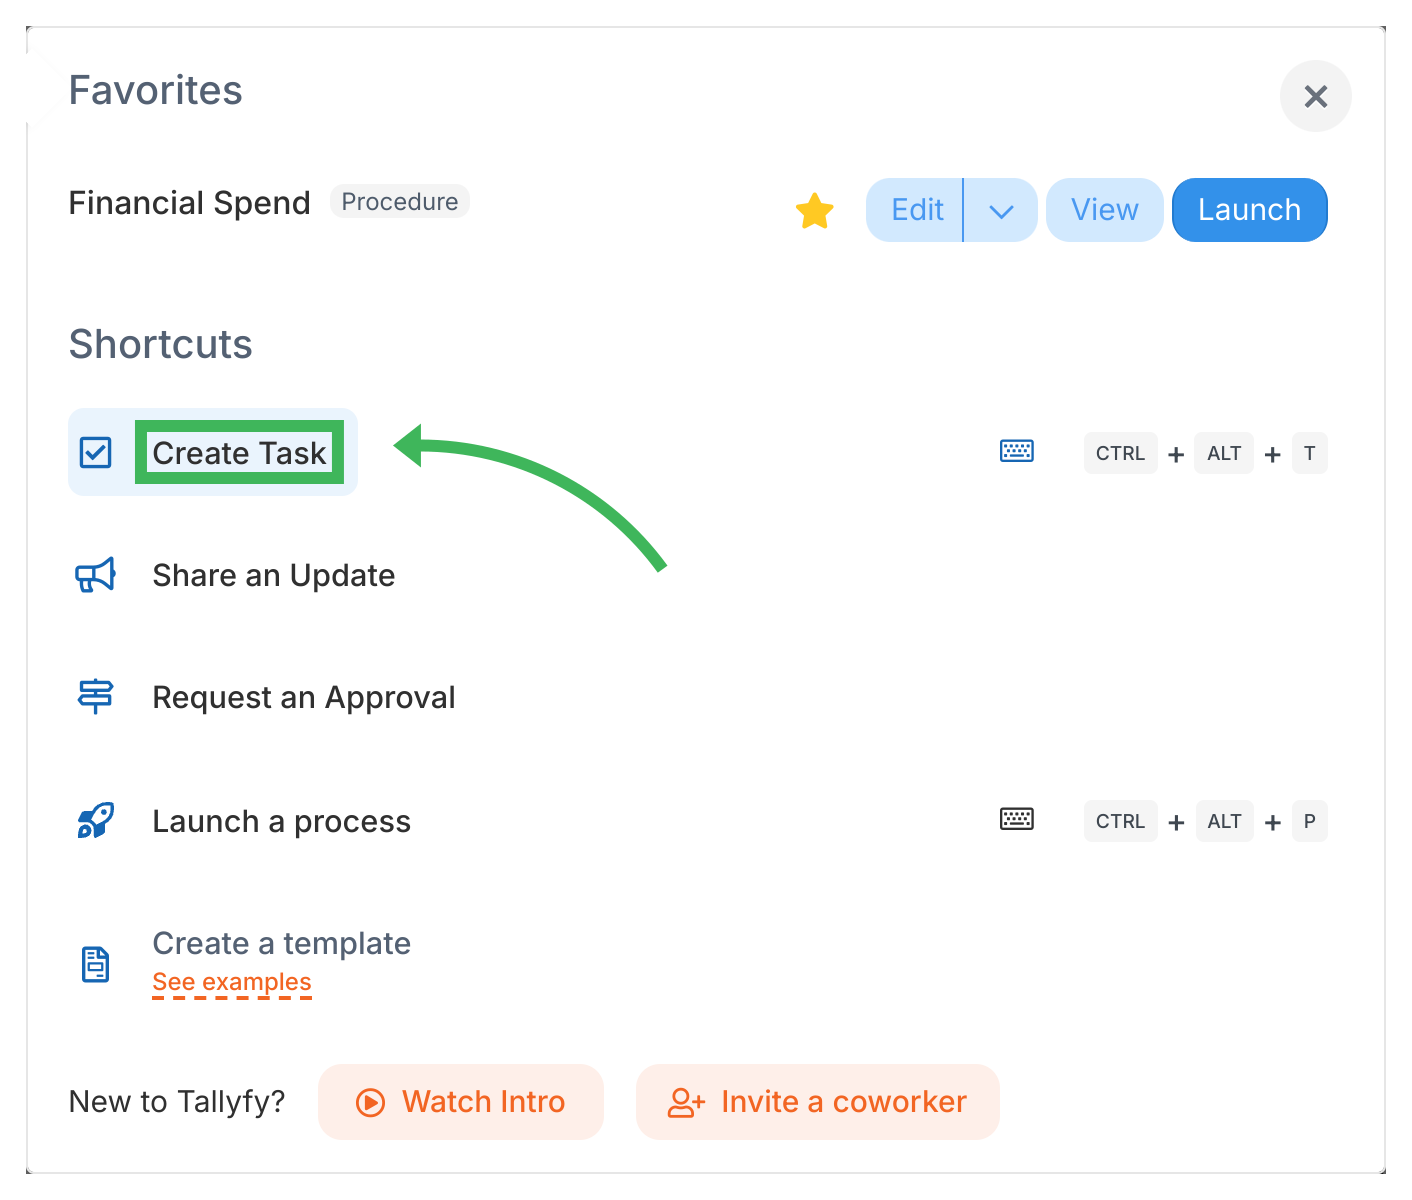The width and height of the screenshot is (1412, 1200).
Task: Toggle the checkbox icon next to Create Task
Action: [95, 452]
